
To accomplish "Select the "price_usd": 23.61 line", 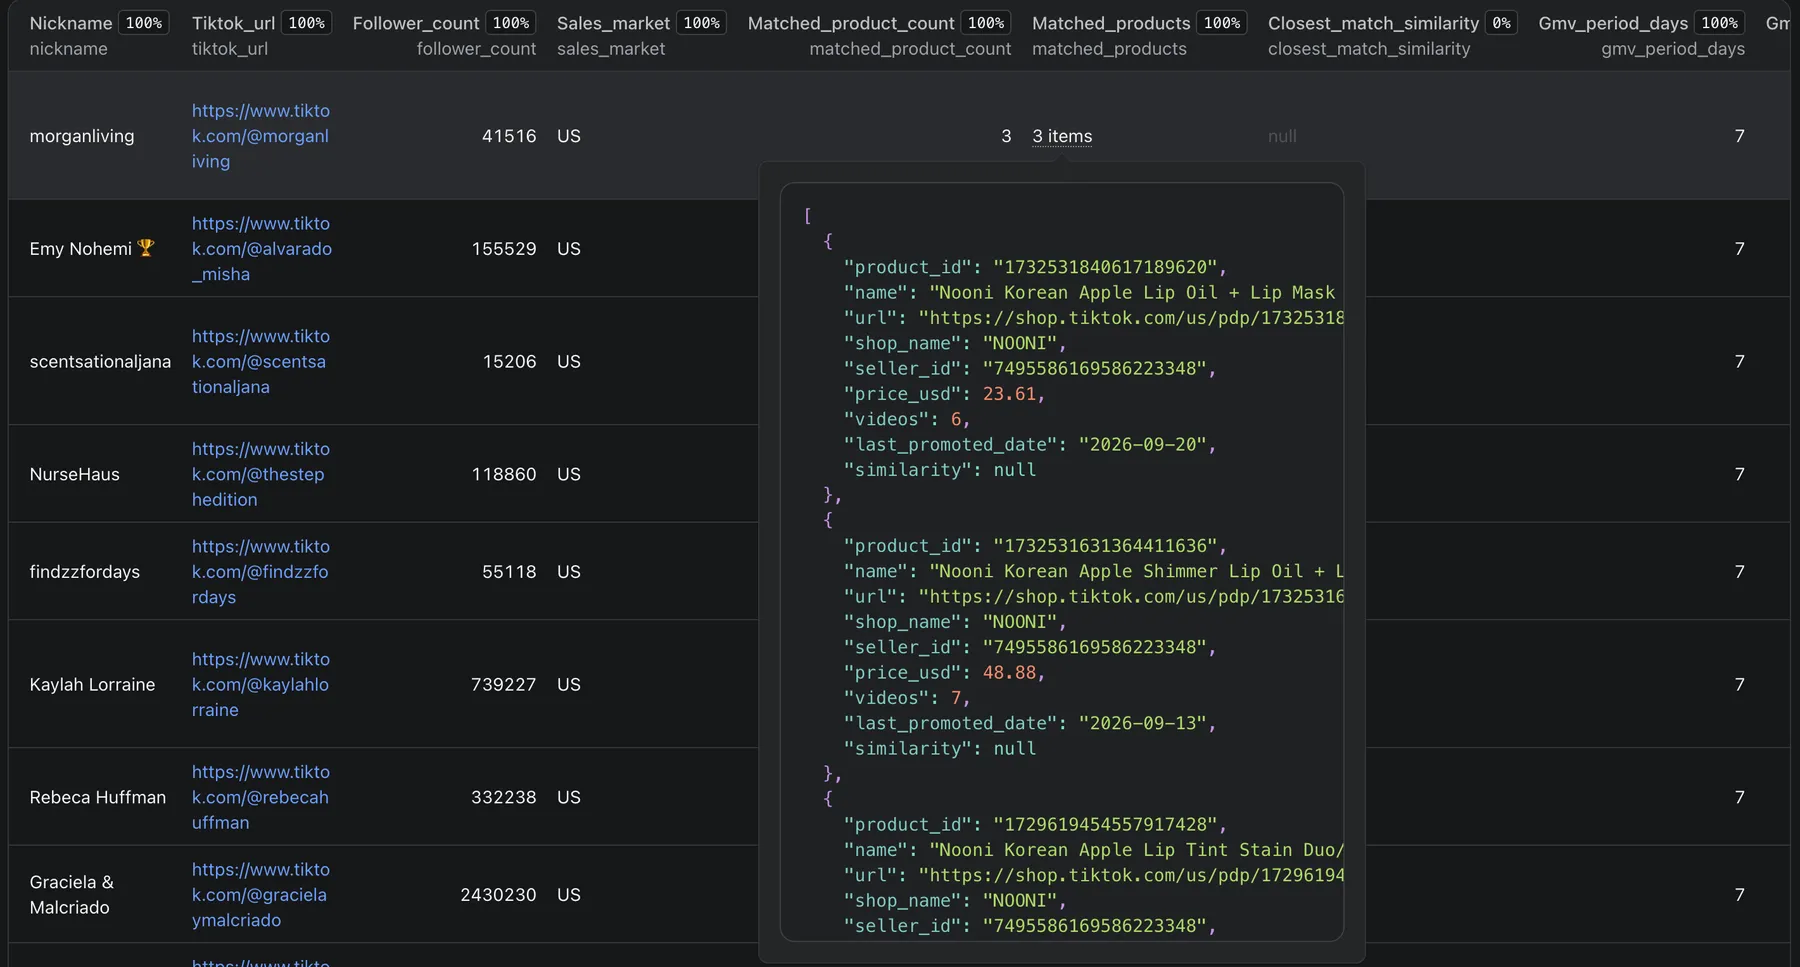I will [x=944, y=394].
